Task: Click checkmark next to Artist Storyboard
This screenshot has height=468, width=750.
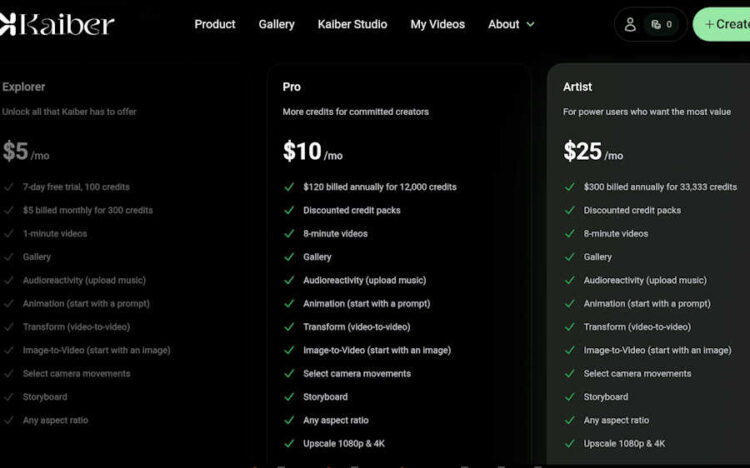Action: tap(570, 397)
